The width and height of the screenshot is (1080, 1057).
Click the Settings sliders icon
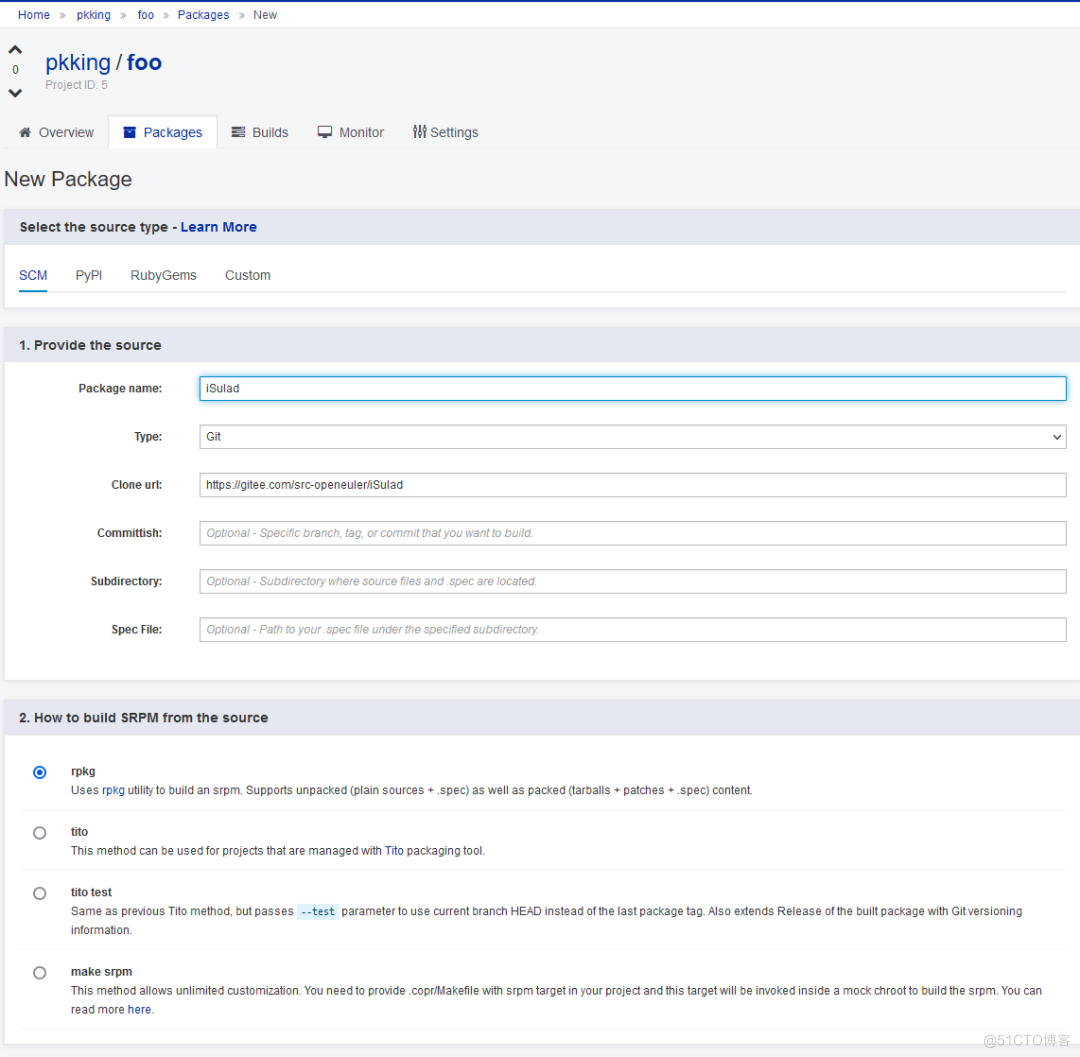pyautogui.click(x=419, y=132)
